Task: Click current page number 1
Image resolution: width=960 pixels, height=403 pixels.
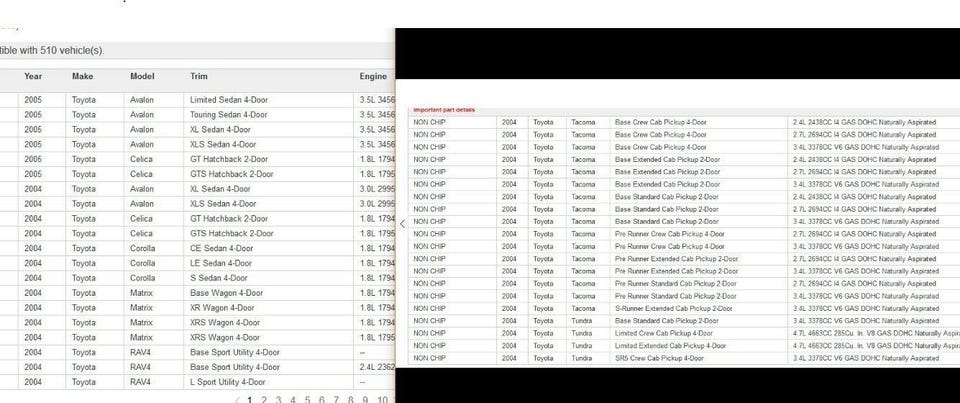Action: (250, 400)
